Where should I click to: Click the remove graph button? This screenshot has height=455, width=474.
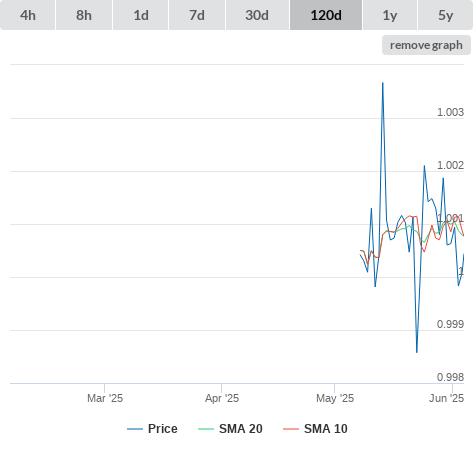click(x=426, y=45)
